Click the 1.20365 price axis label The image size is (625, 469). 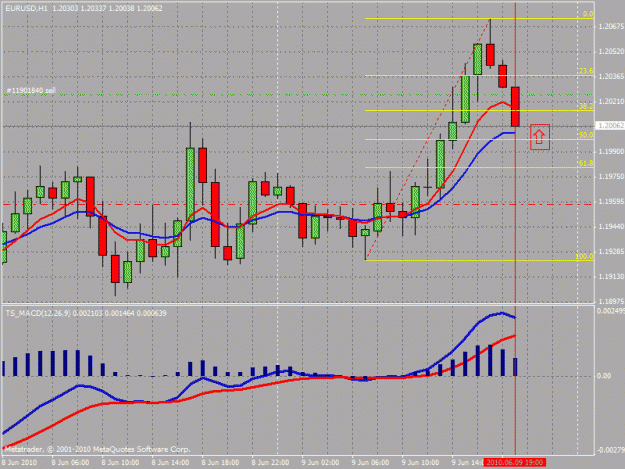tap(611, 77)
